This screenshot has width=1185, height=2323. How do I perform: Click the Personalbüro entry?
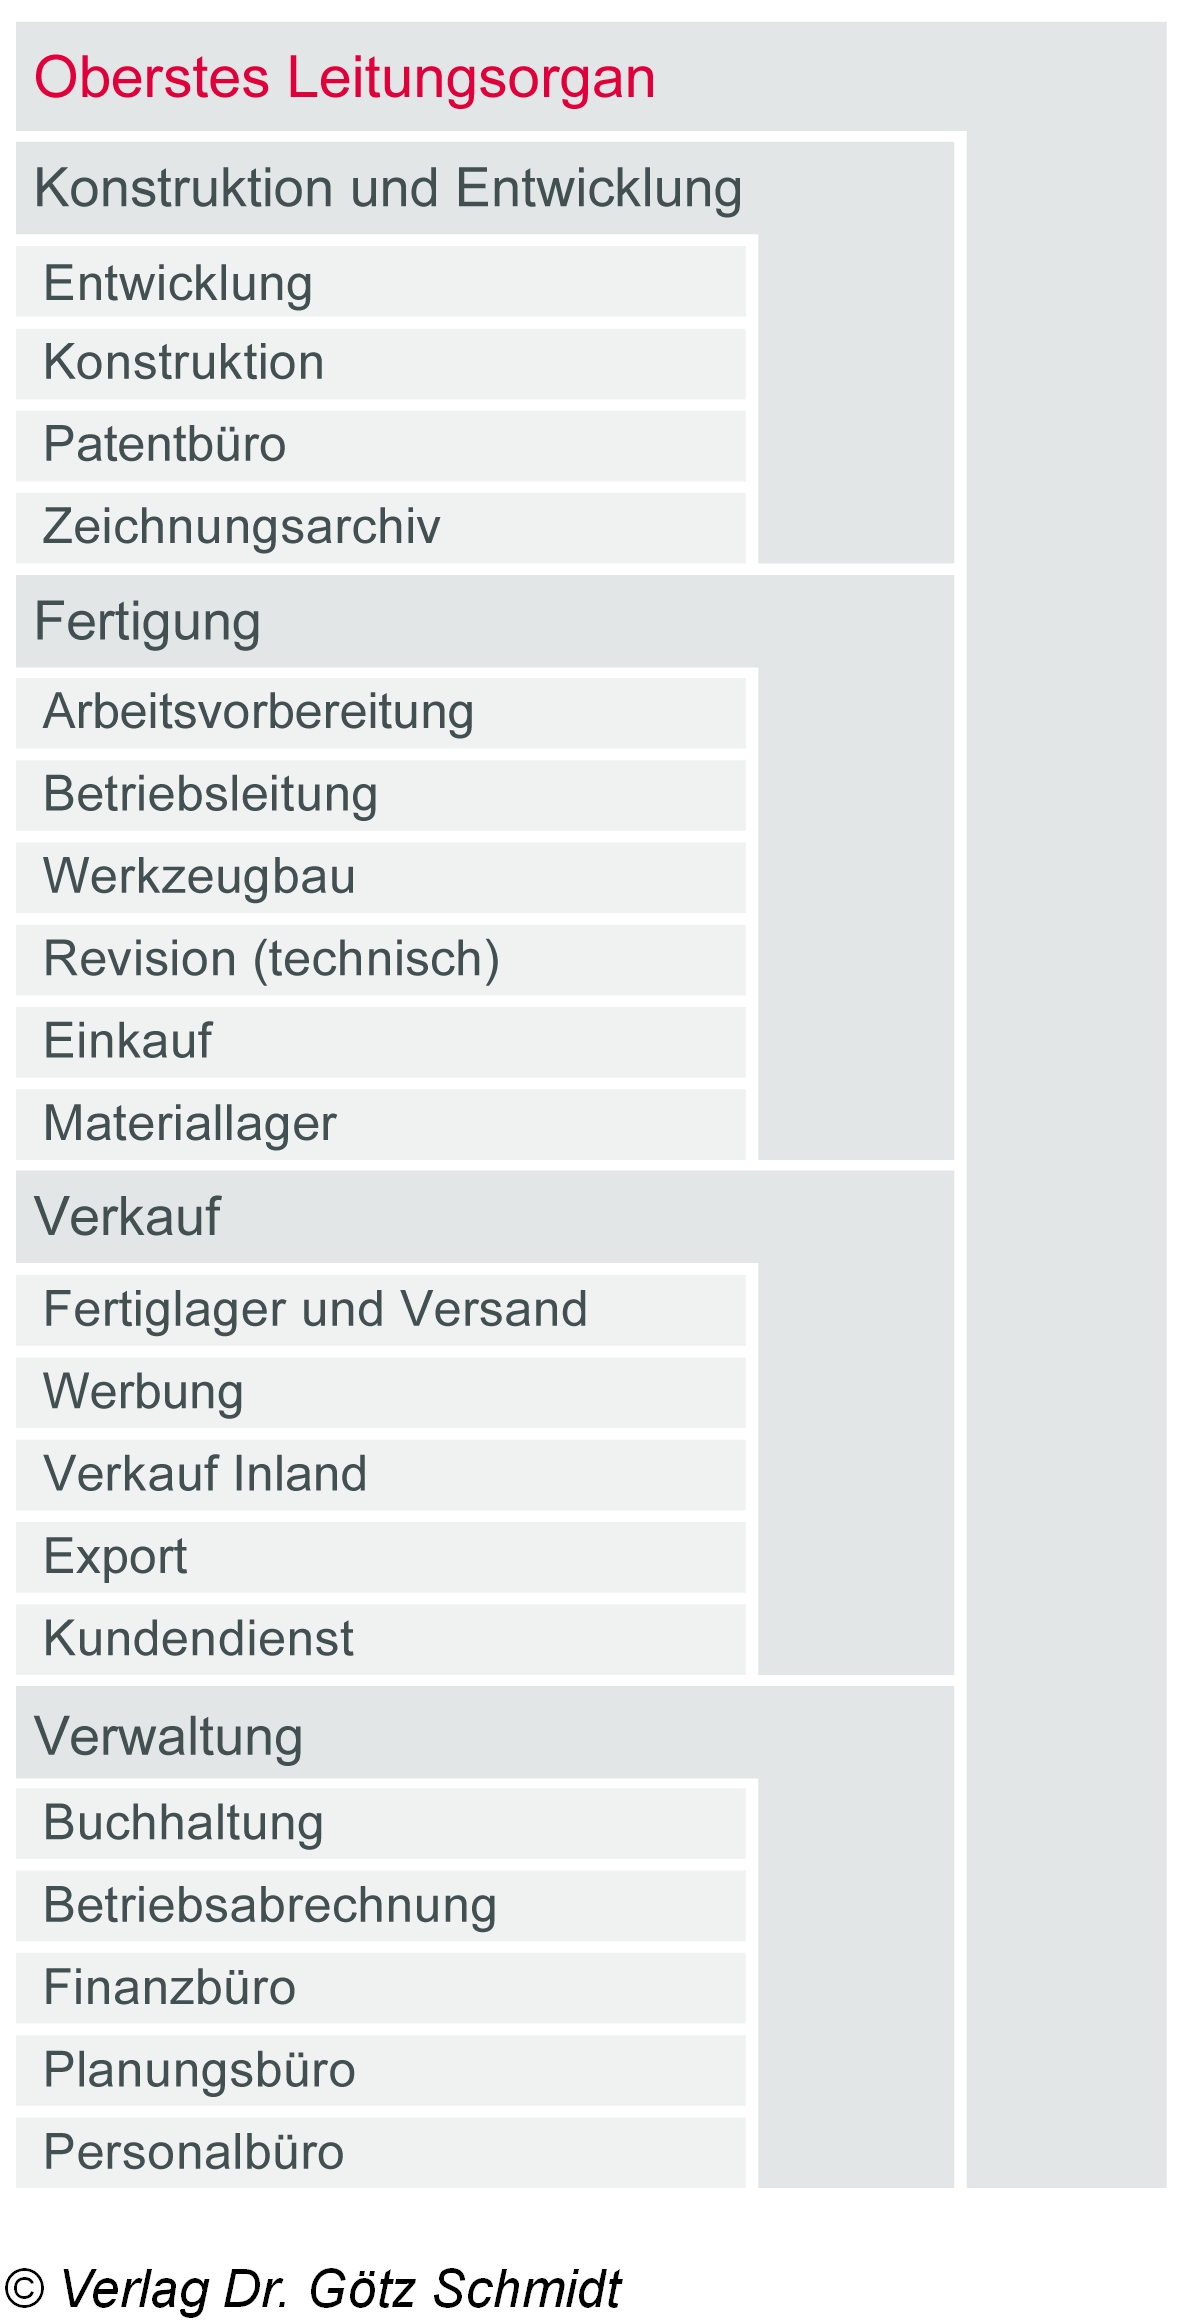pyautogui.click(x=193, y=2152)
